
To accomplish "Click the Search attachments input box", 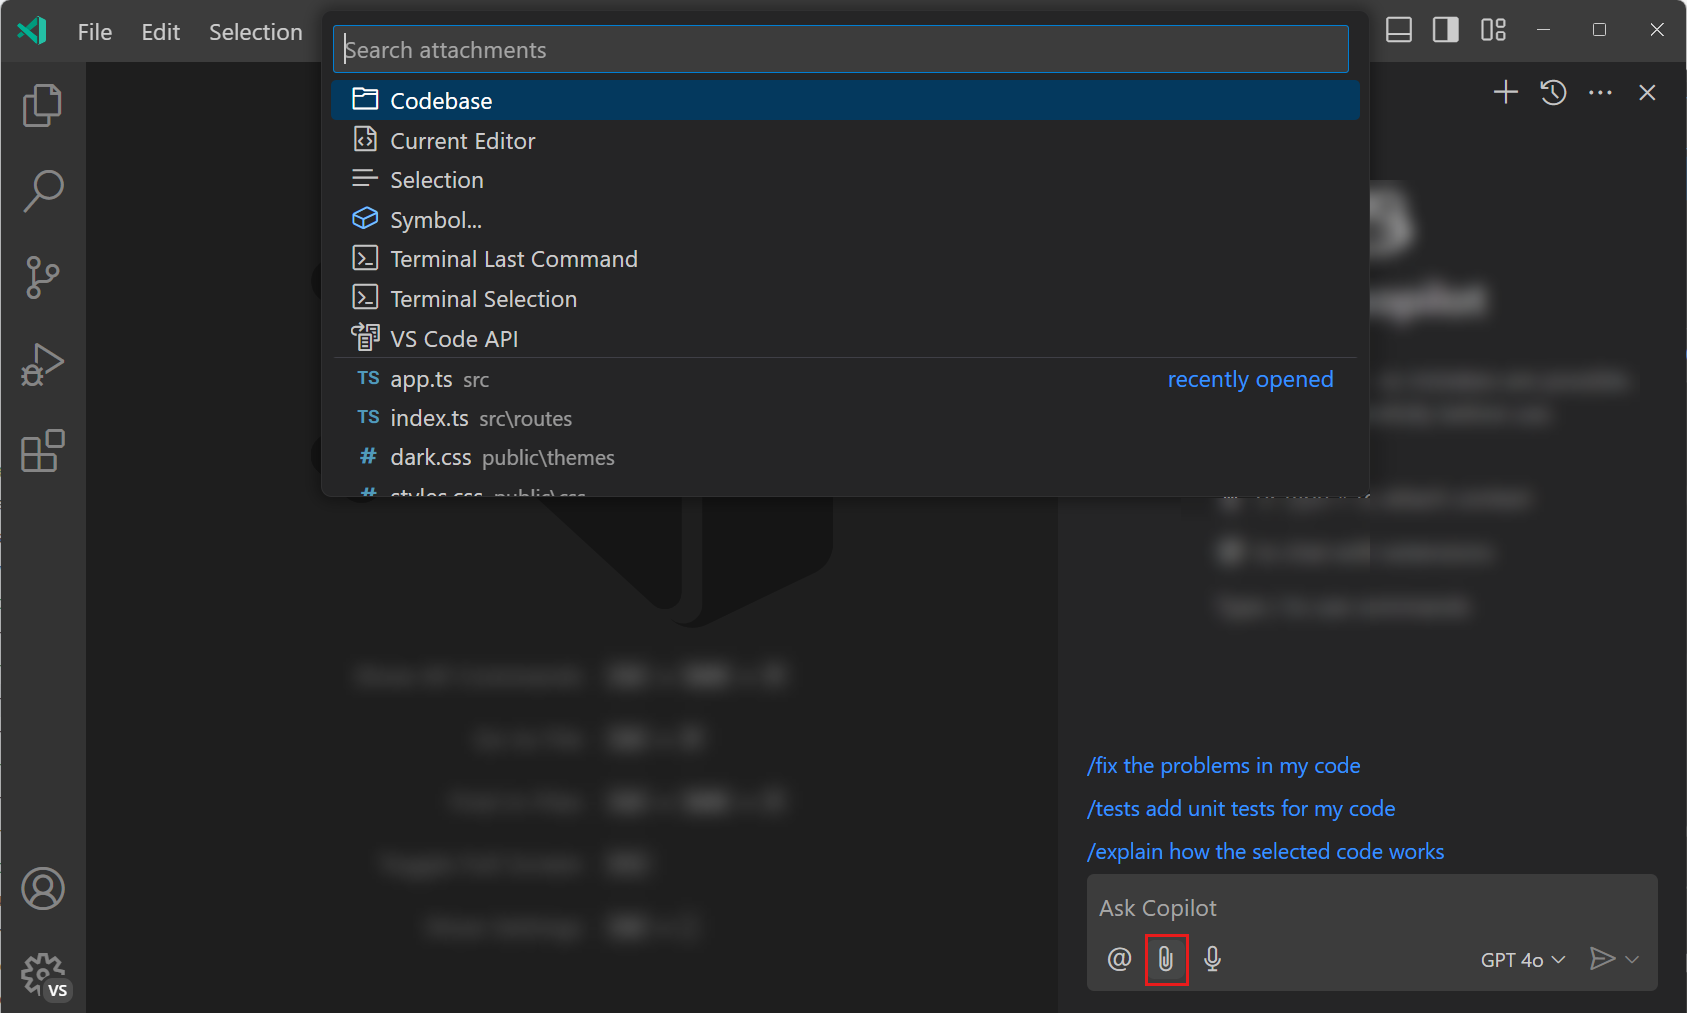I will coord(840,49).
